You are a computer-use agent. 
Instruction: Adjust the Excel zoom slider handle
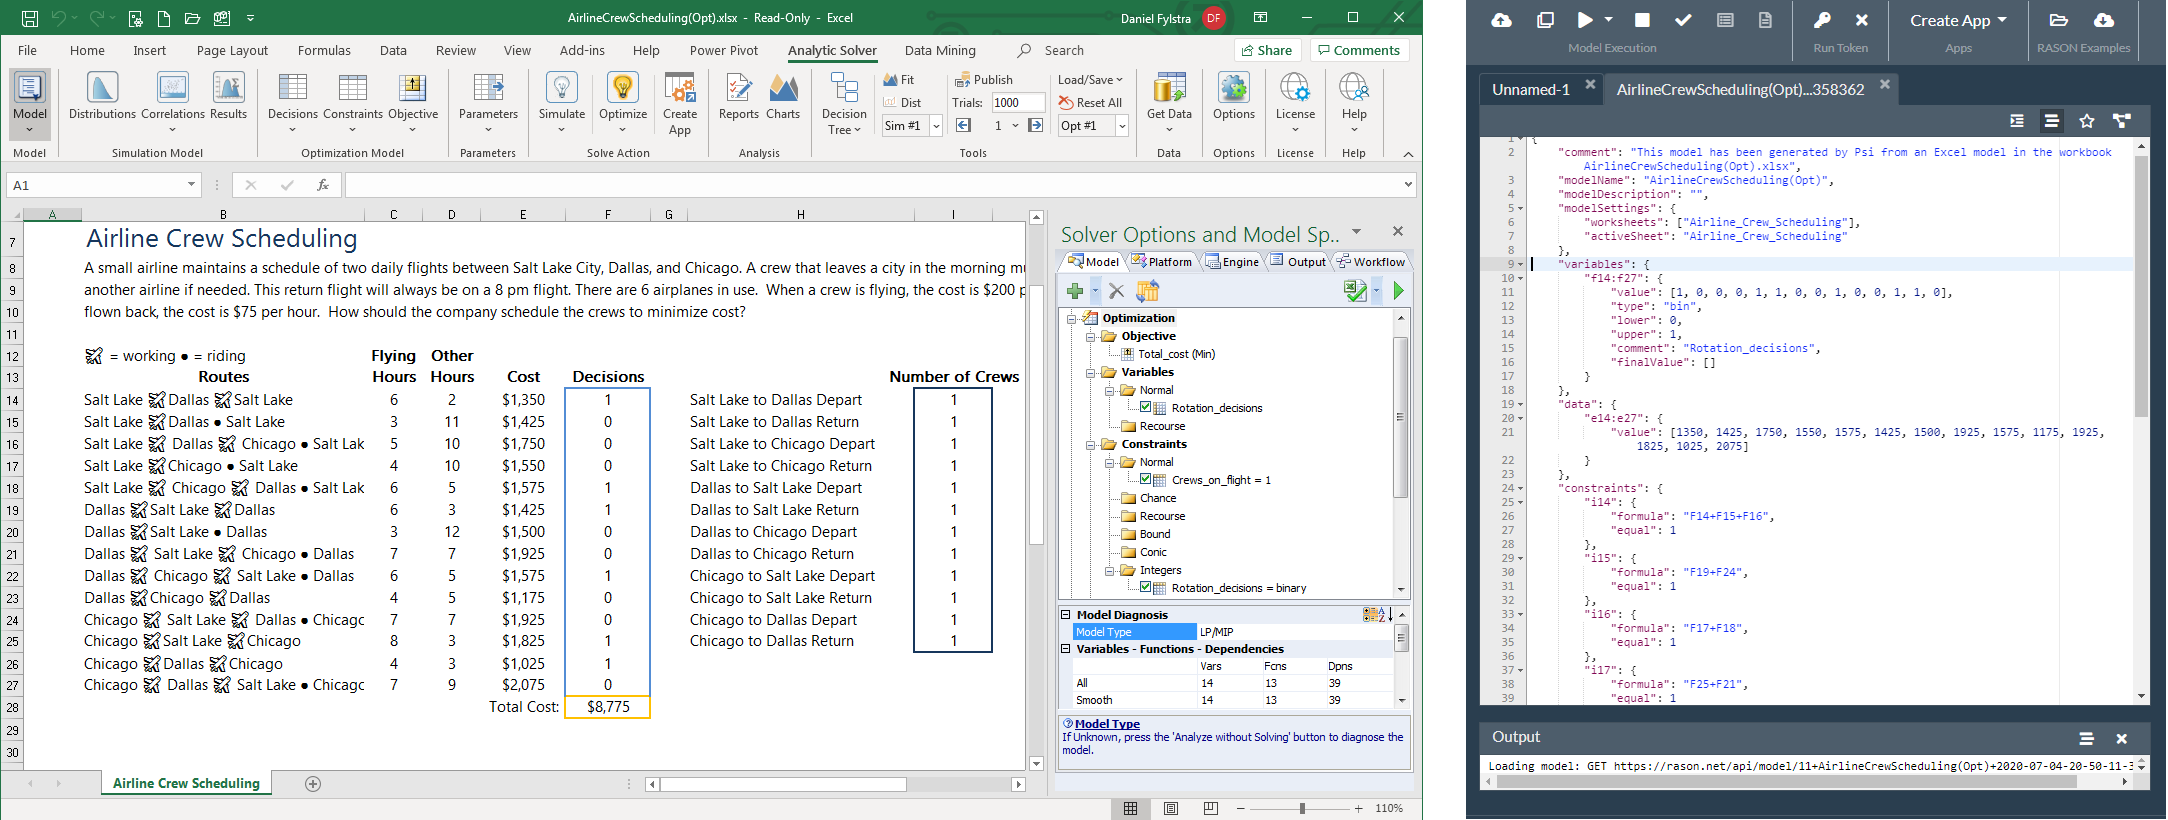[1302, 808]
